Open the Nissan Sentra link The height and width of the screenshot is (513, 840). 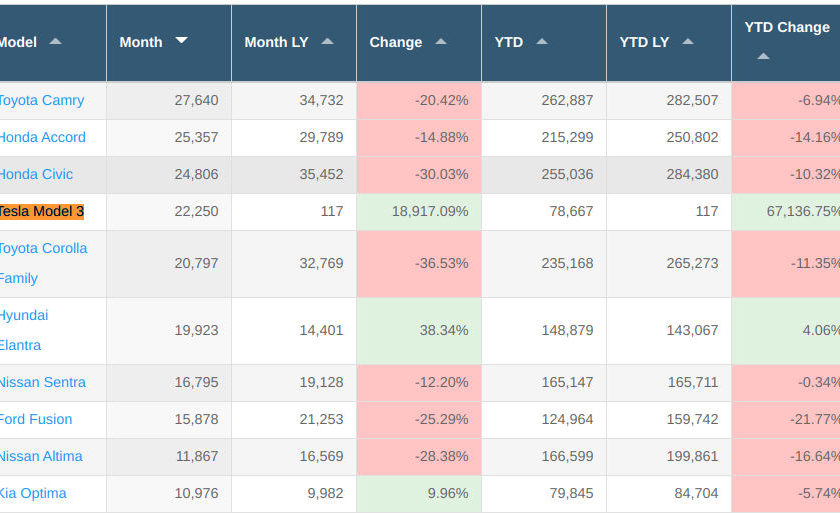coord(42,382)
